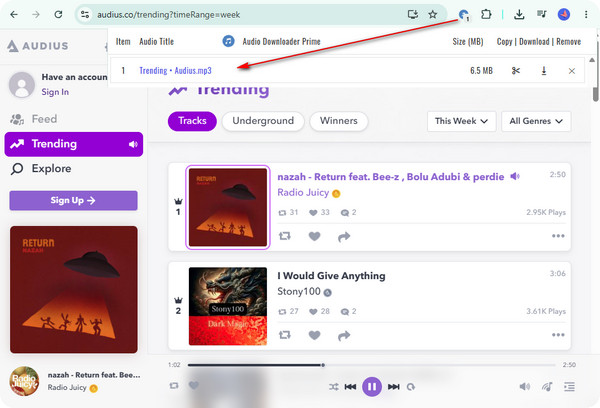Screen dimensions: 600x408
Task: Open nazah - Return feat. Bee-z track title
Action: coord(391,177)
